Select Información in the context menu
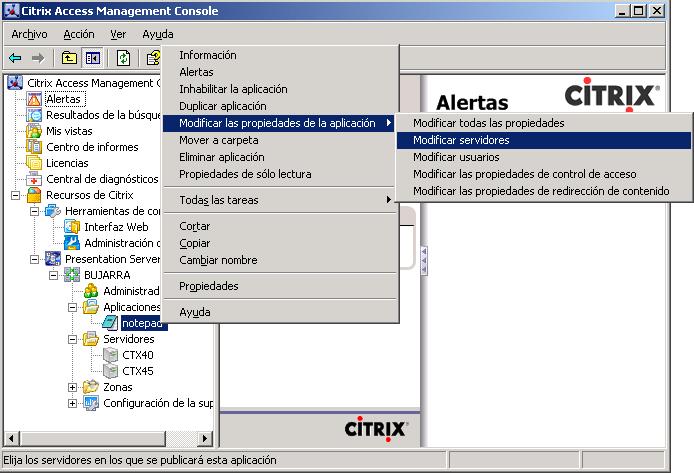 (x=281, y=55)
